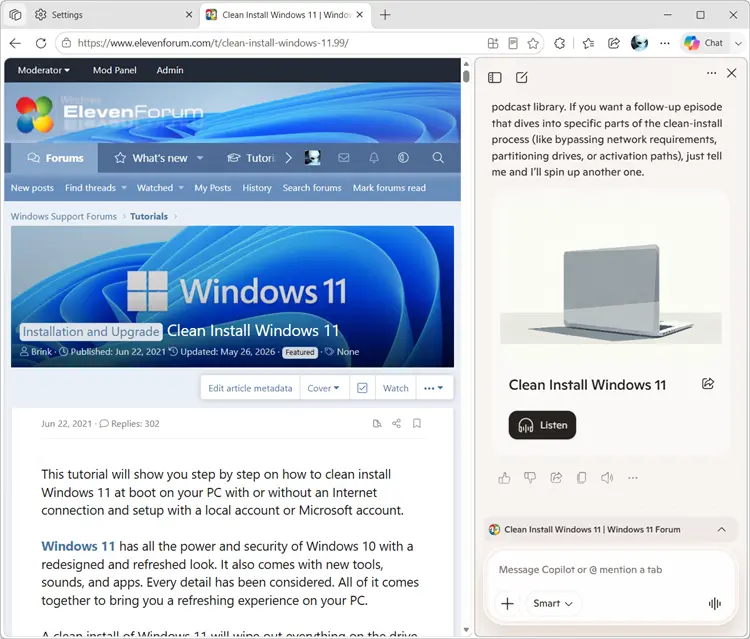Start a new Copilot chat

521,77
